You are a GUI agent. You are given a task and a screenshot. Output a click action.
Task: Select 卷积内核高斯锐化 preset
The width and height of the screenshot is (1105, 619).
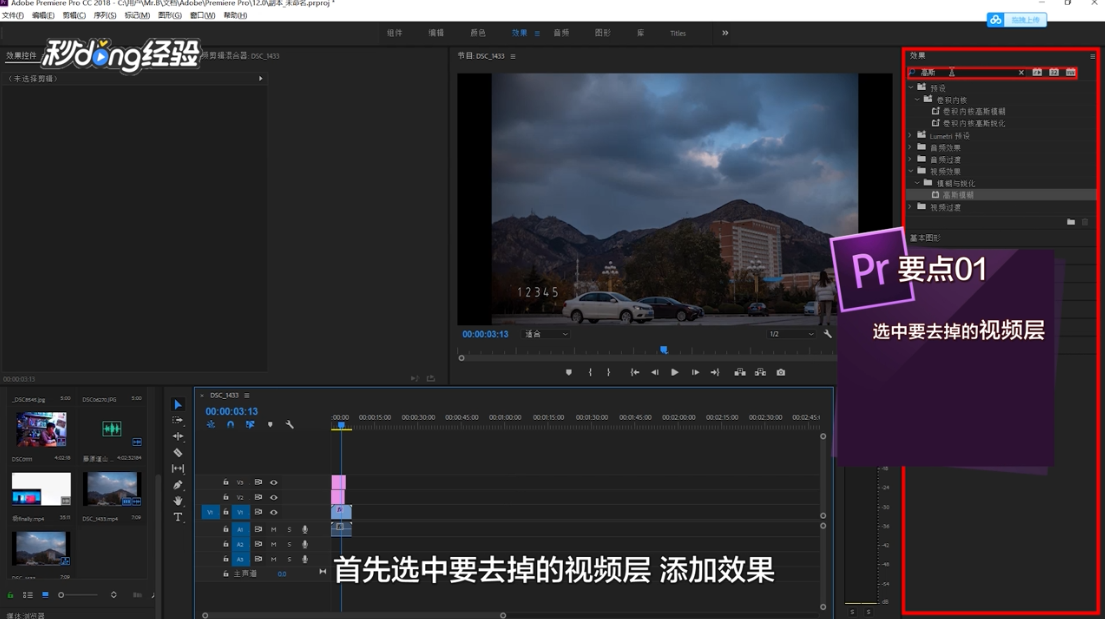point(974,123)
